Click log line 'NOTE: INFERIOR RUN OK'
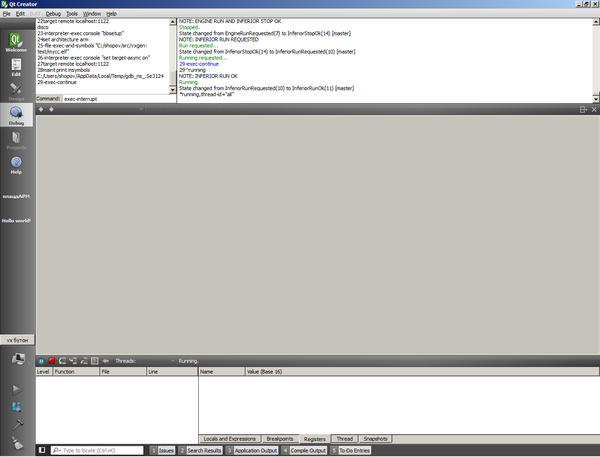Screen dimensions: 600x458 208,76
